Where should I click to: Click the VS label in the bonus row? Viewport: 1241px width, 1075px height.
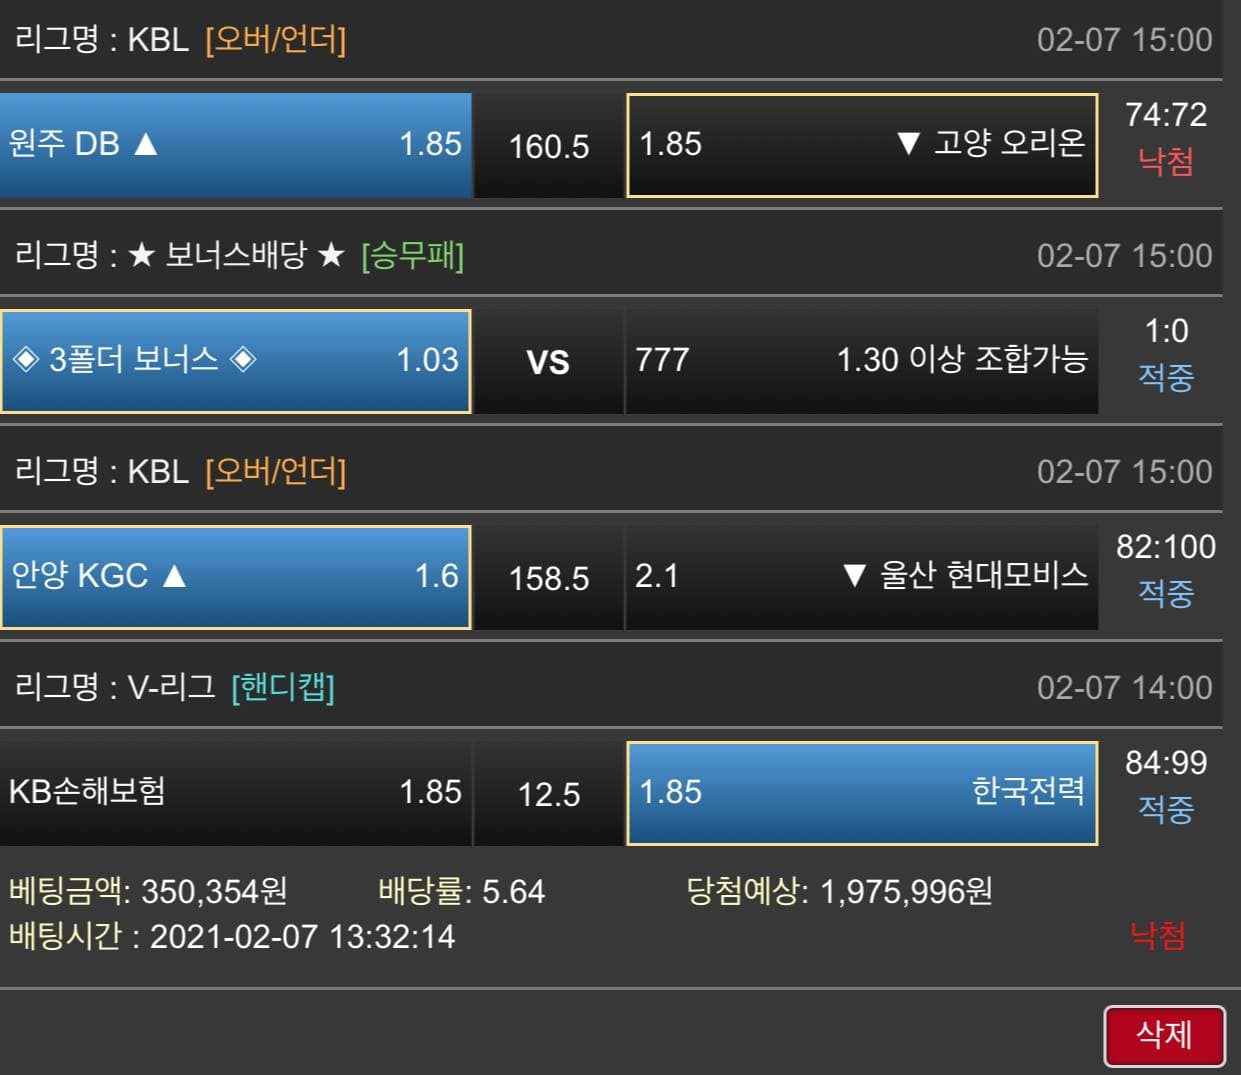coord(548,362)
